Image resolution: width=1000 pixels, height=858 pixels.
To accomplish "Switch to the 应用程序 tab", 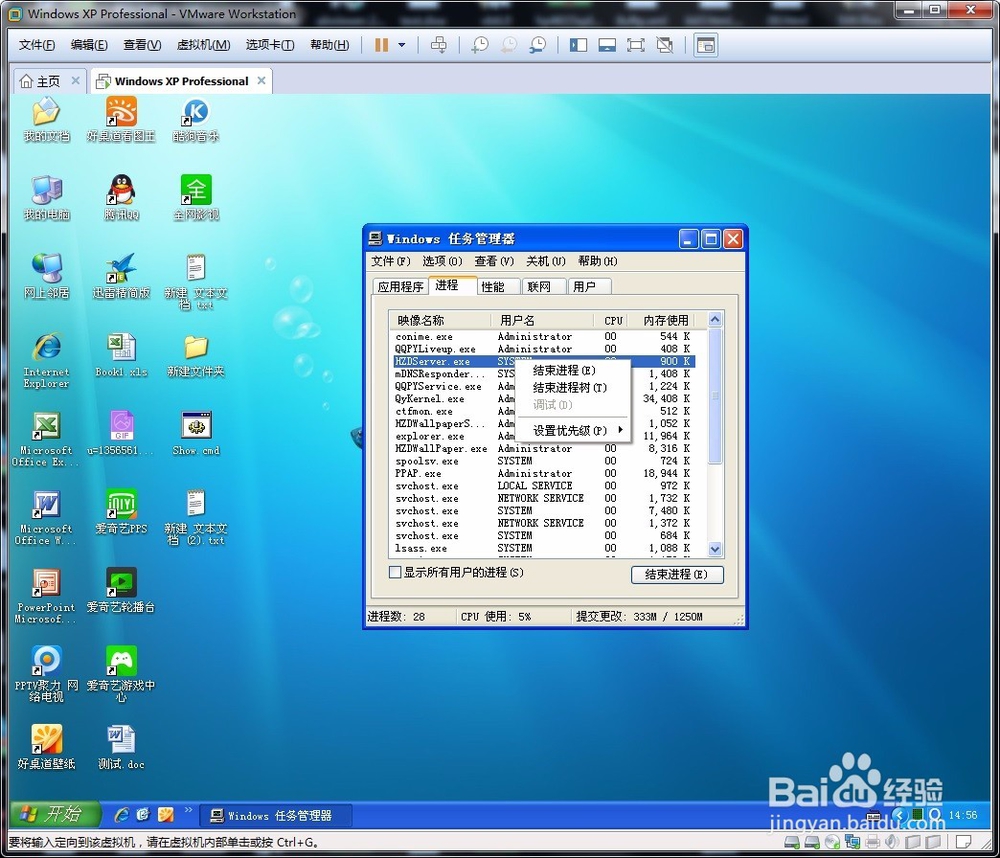I will point(401,286).
